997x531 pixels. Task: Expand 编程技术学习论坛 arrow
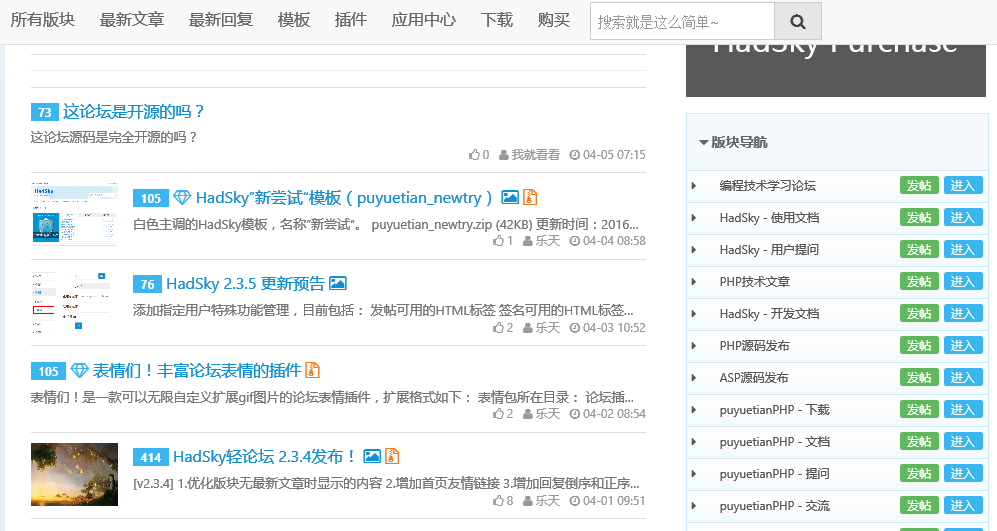point(694,186)
